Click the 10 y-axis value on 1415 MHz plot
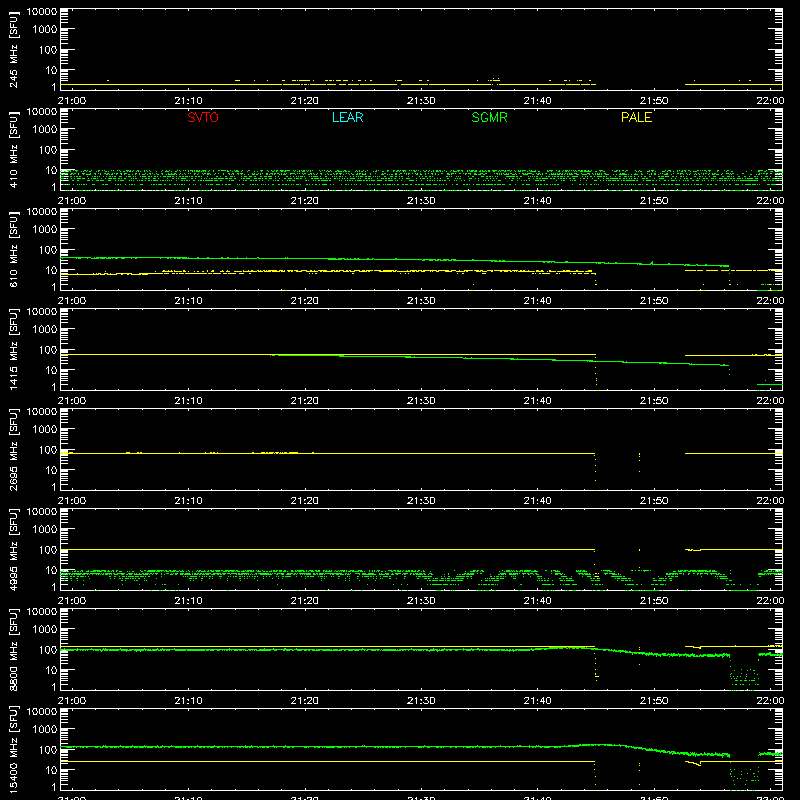This screenshot has height=800, width=800. pyautogui.click(x=51, y=370)
